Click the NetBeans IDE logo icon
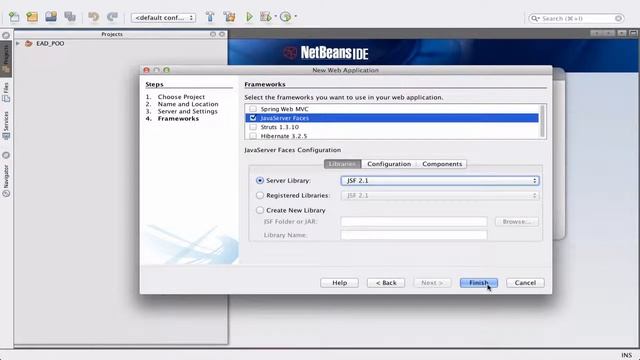The height and width of the screenshot is (360, 640). (x=291, y=53)
